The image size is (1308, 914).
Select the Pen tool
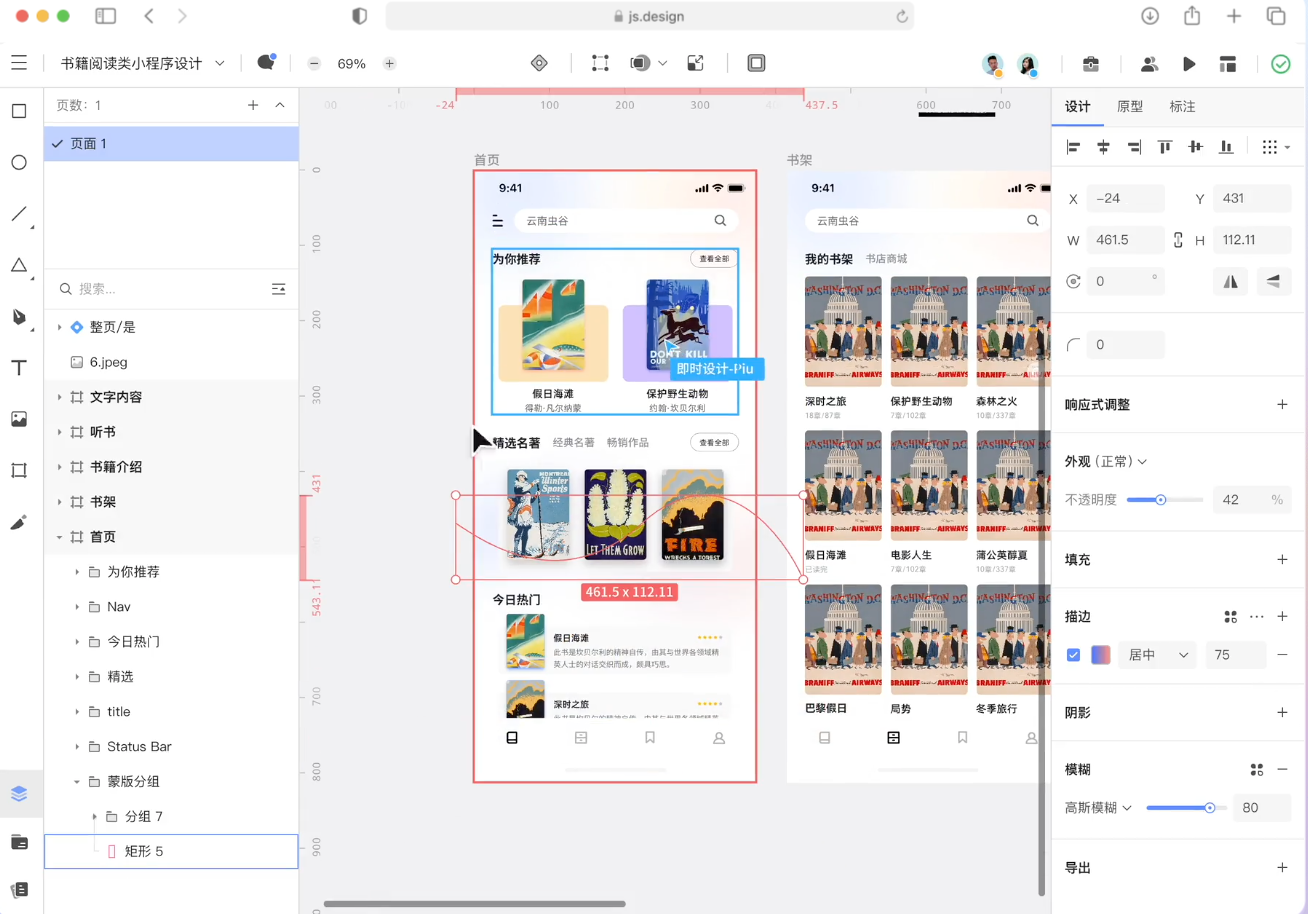coord(19,317)
